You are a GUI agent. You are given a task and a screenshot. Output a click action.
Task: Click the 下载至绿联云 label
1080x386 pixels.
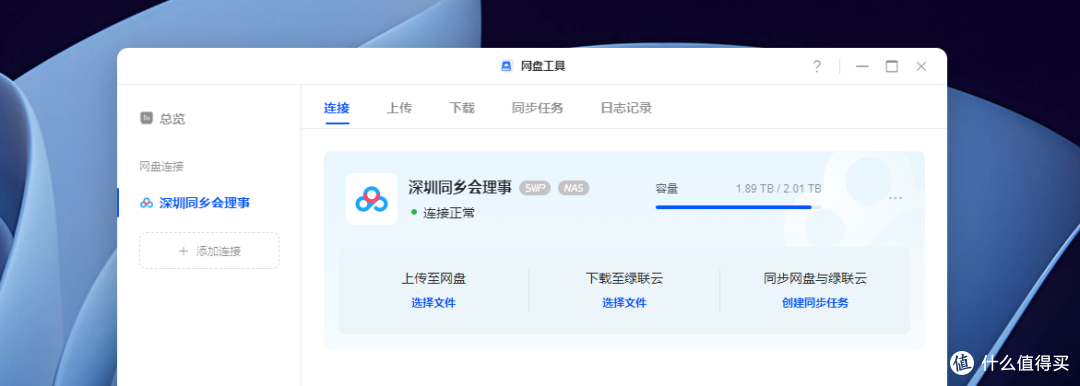click(624, 279)
